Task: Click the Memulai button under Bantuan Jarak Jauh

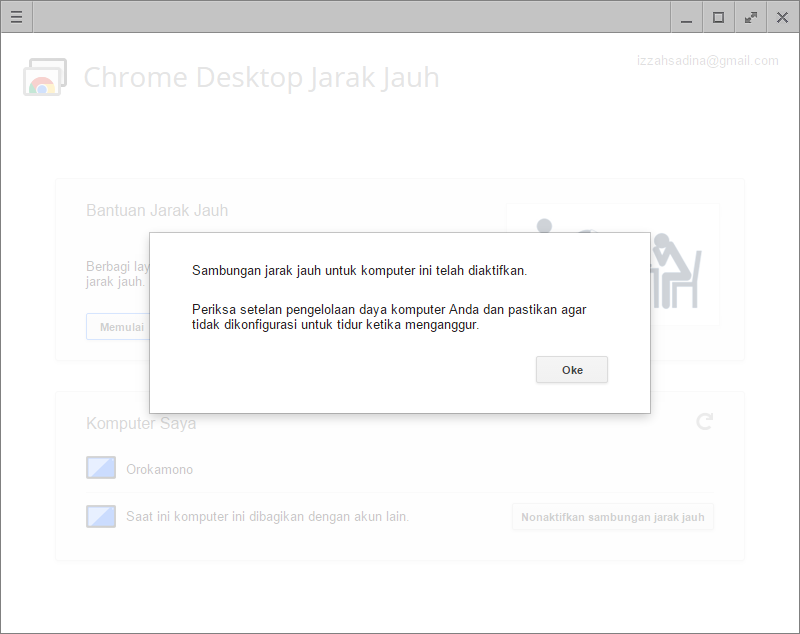Action: pos(118,327)
